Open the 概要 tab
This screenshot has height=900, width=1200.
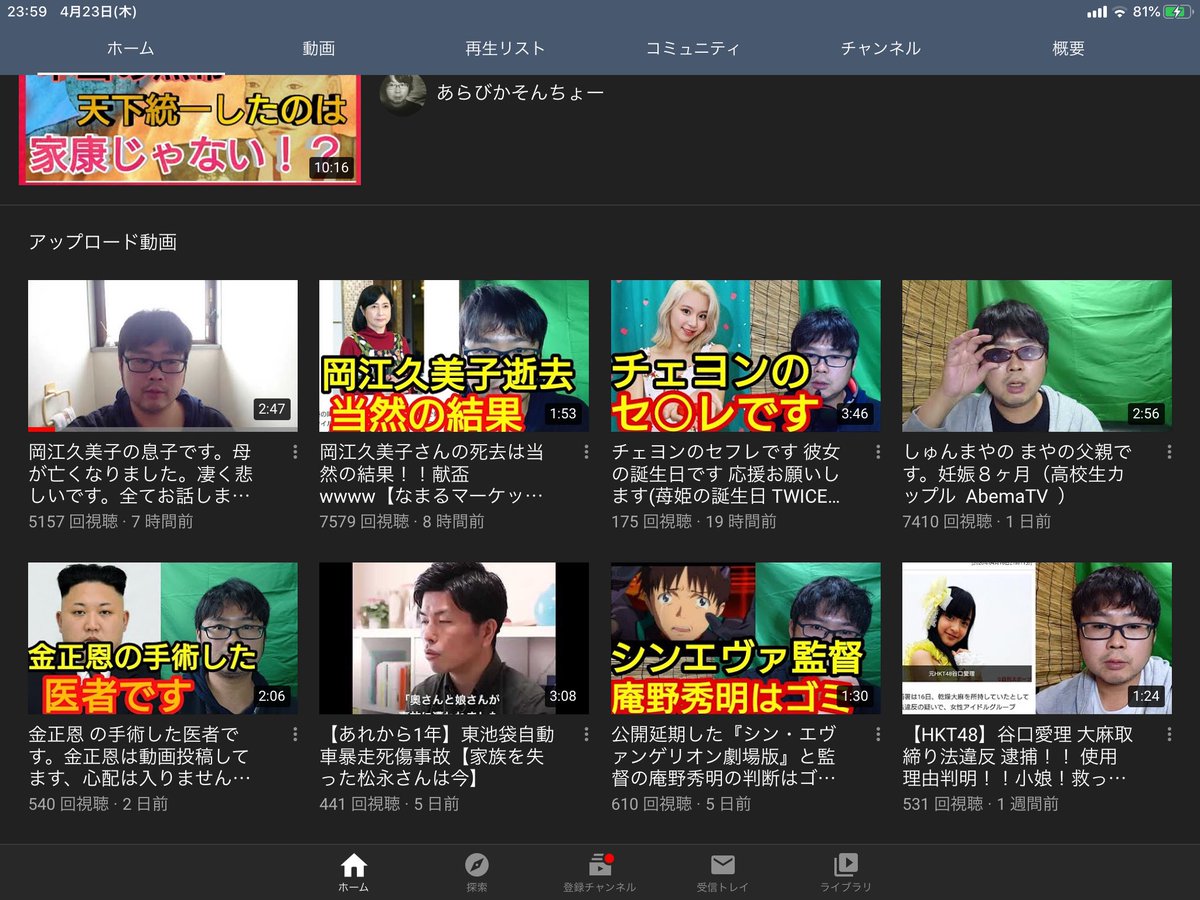[x=1068, y=48]
